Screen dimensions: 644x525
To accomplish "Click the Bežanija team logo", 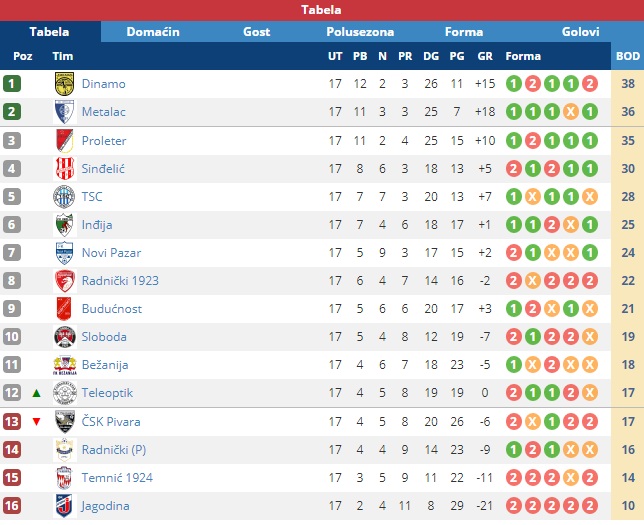I will [x=64, y=365].
